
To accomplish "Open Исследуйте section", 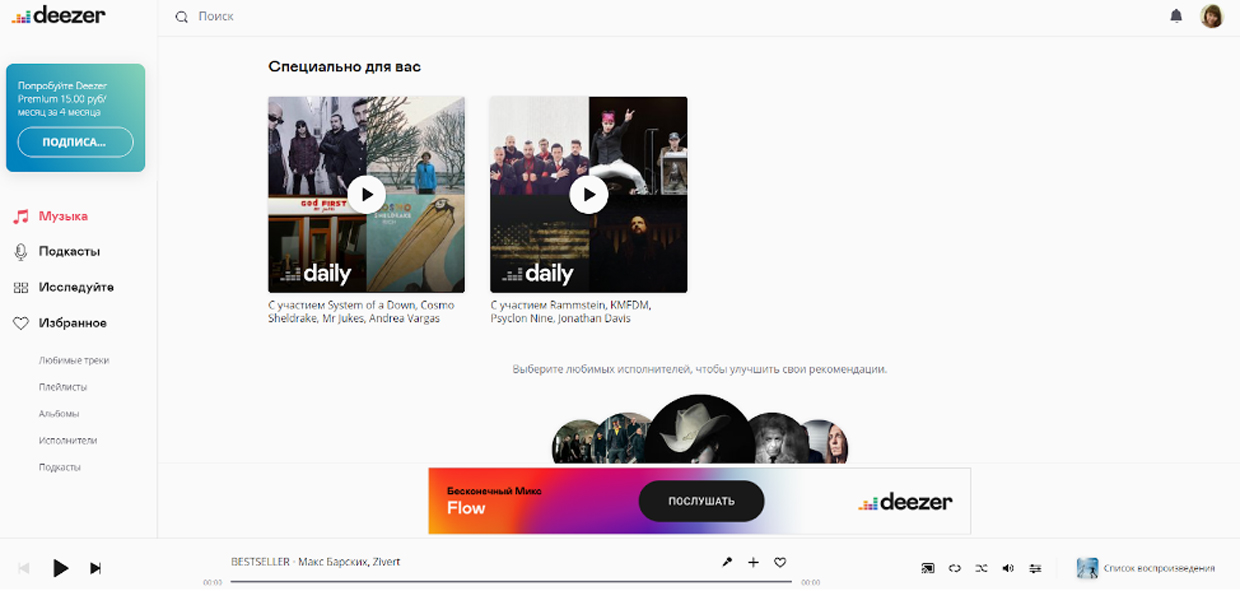I will pyautogui.click(x=75, y=288).
